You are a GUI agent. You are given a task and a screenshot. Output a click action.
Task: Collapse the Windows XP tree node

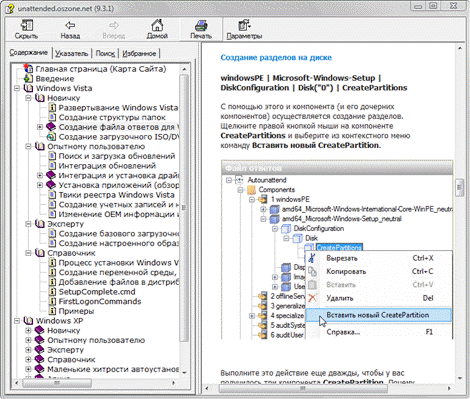[x=17, y=321]
